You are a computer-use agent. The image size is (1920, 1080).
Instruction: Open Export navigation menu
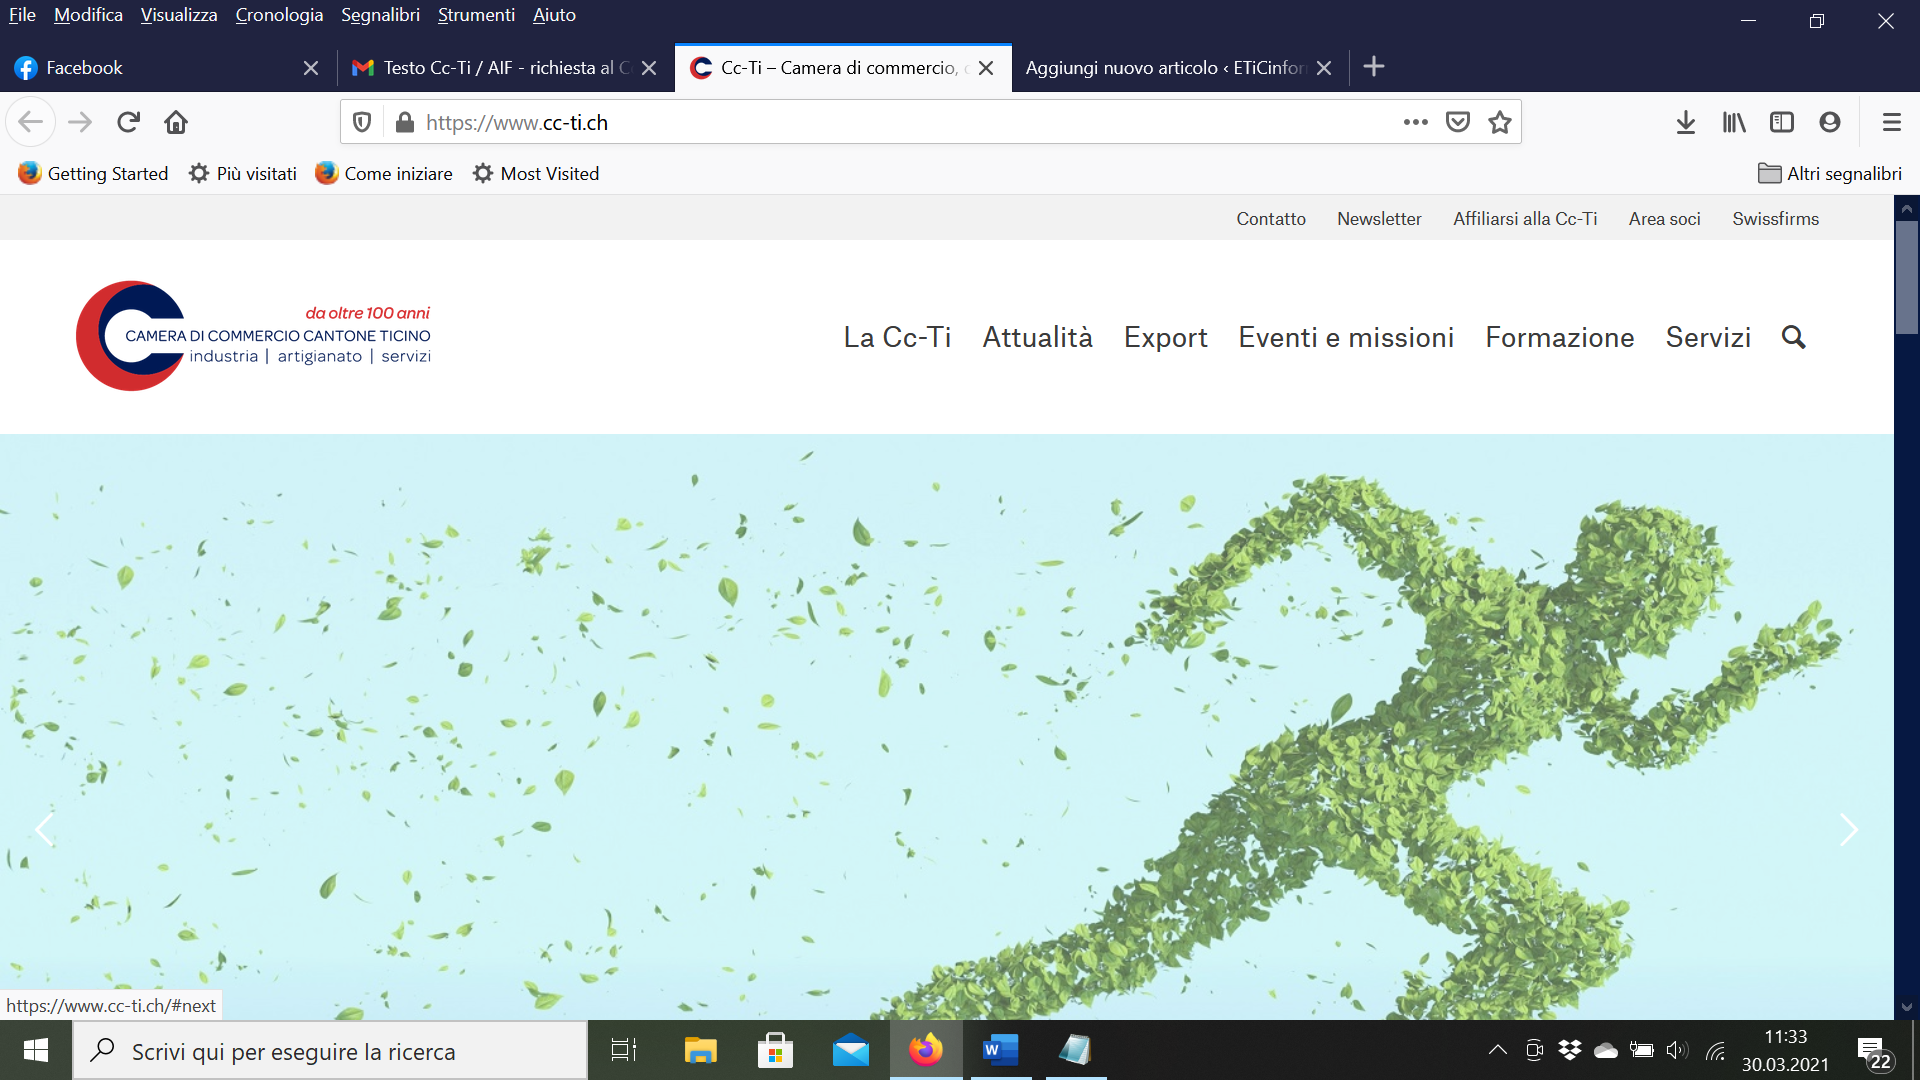[x=1165, y=337]
